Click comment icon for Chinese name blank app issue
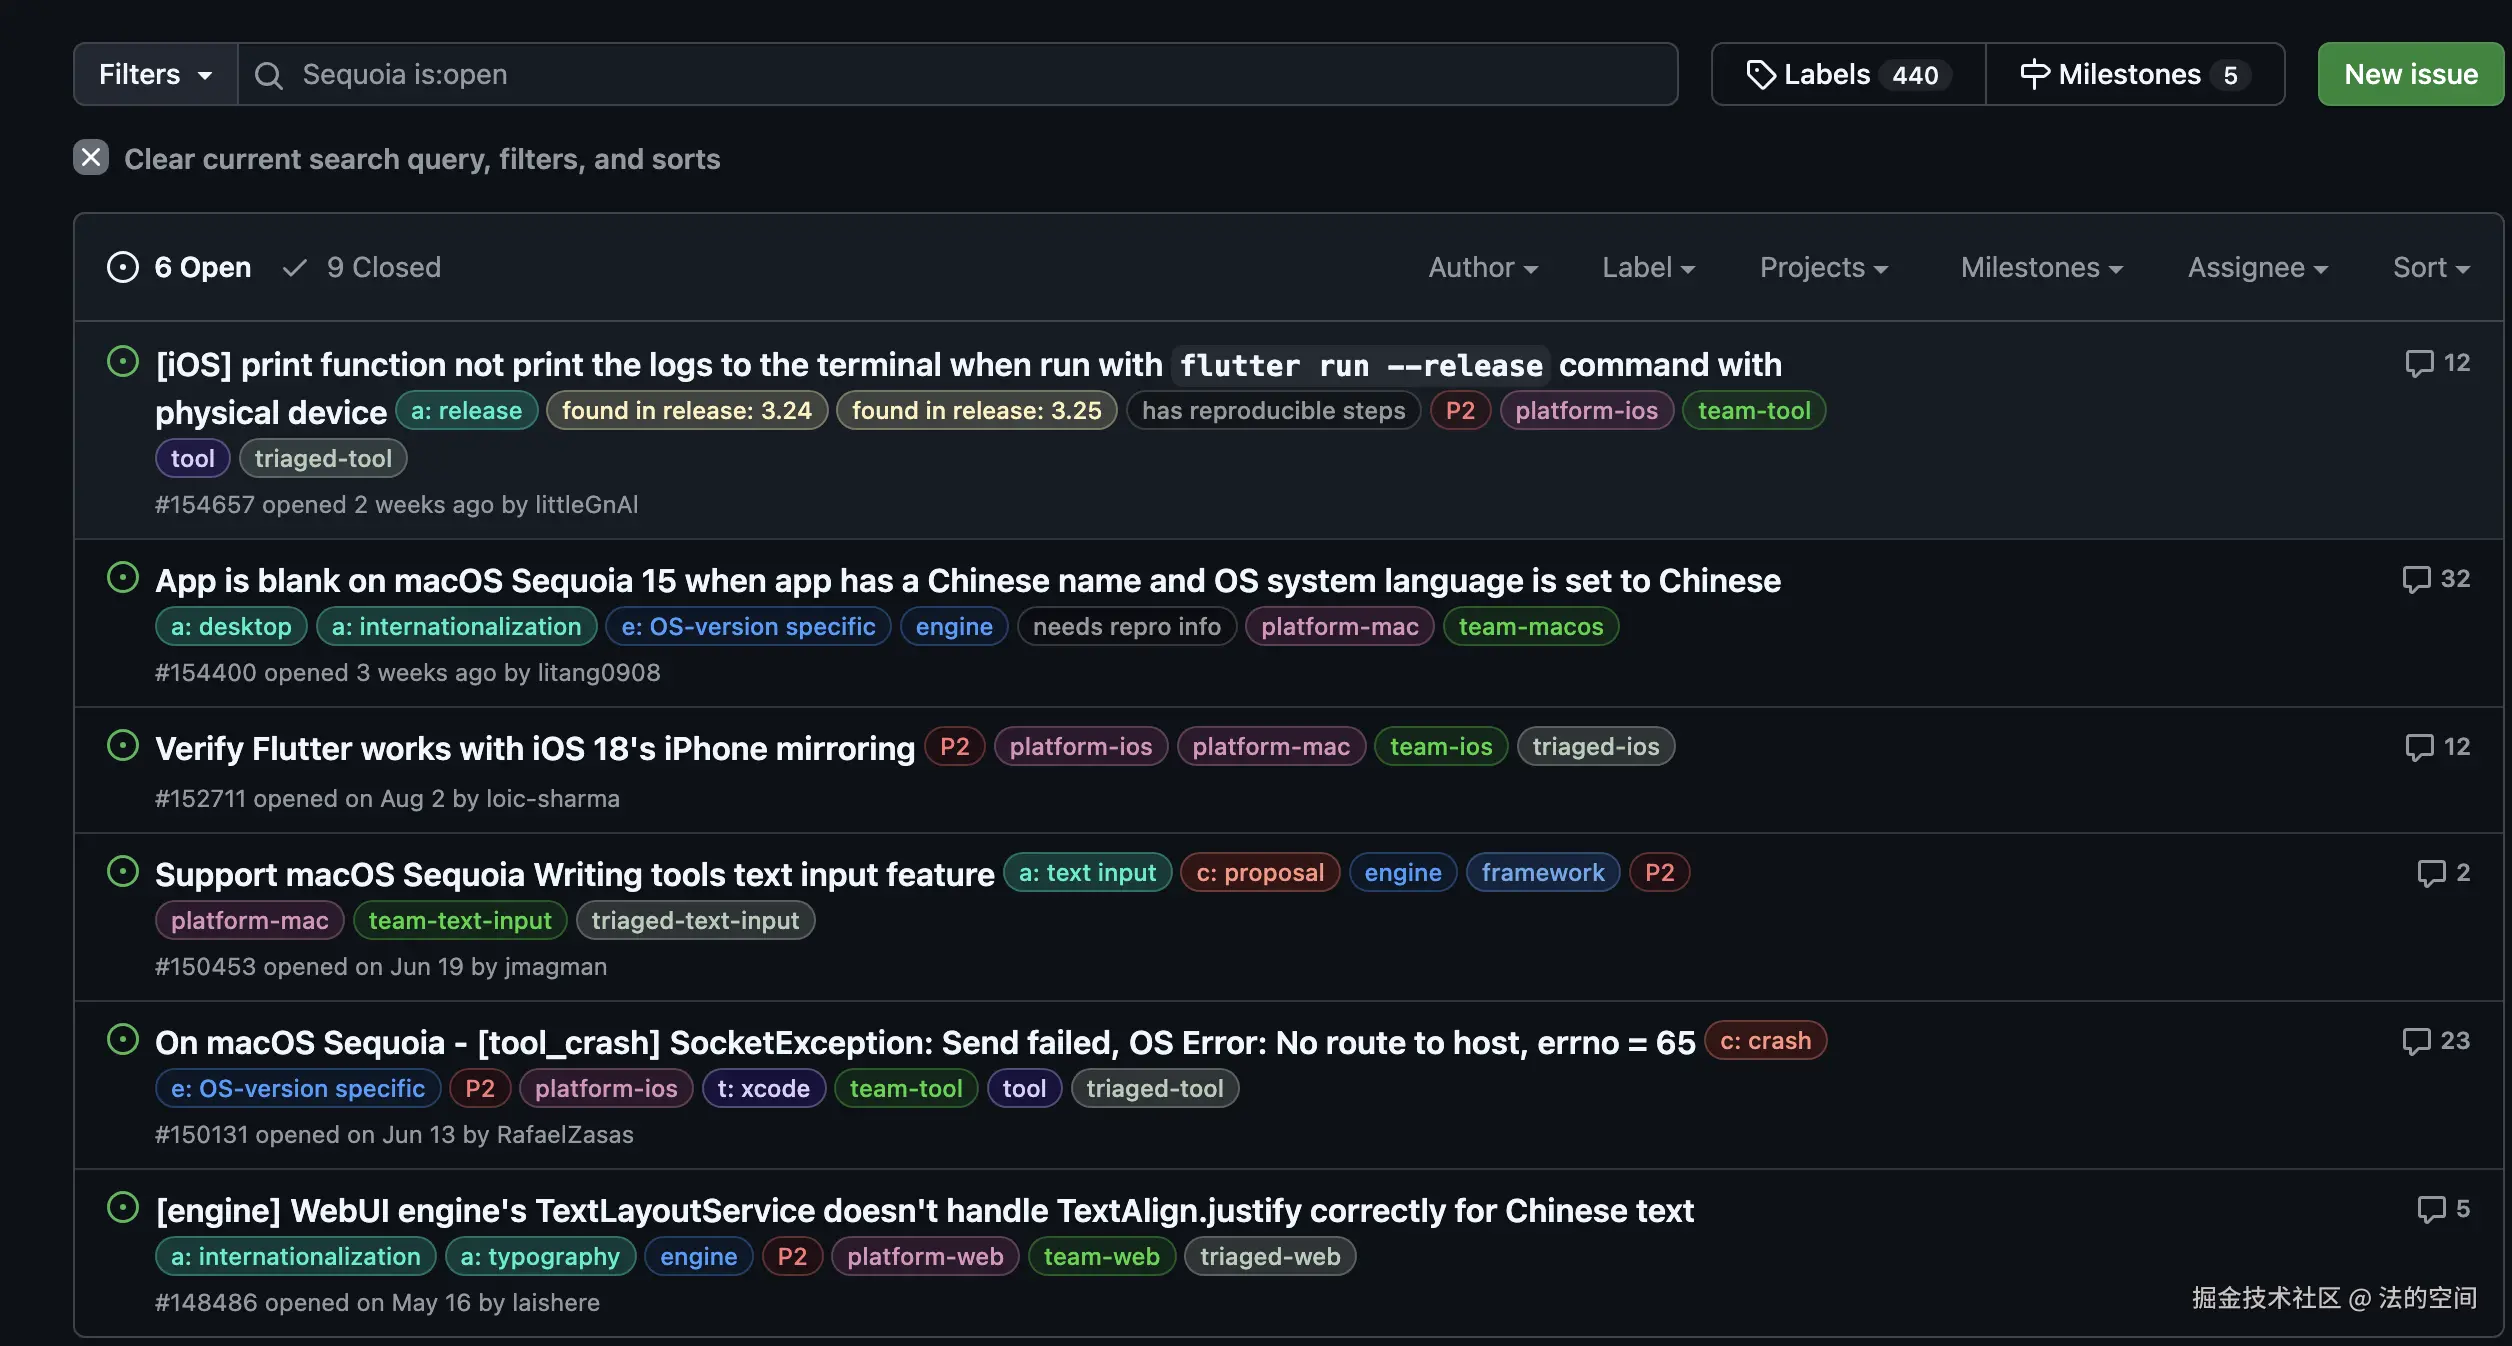 coord(2416,580)
